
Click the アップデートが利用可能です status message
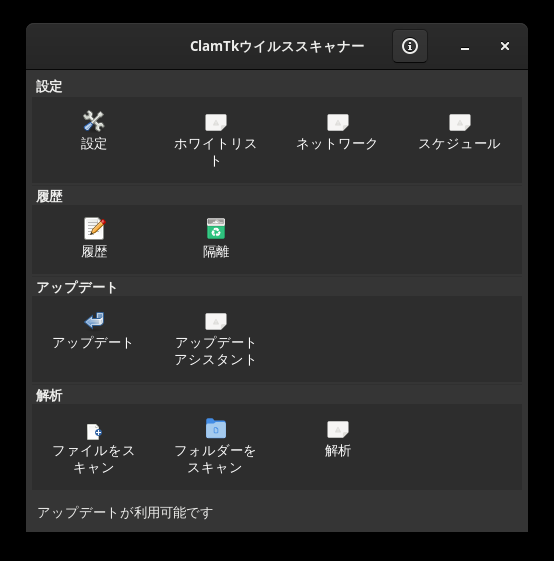(x=125, y=513)
